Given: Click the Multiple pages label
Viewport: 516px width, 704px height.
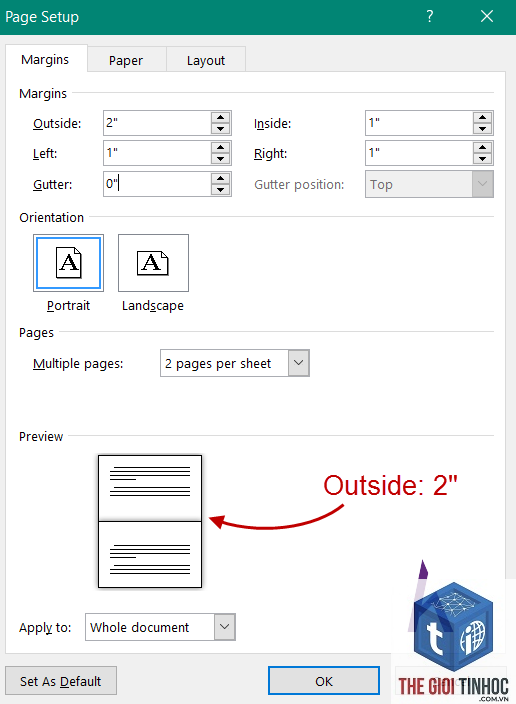Looking at the screenshot, I should 78,364.
